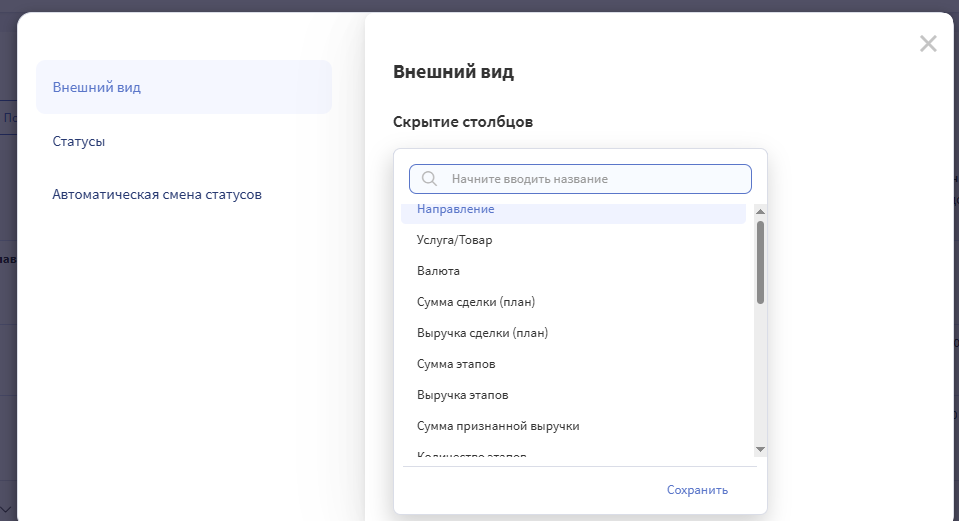Go to the 'Автоматическая смена статусов' section
The image size is (959, 521).
point(157,194)
